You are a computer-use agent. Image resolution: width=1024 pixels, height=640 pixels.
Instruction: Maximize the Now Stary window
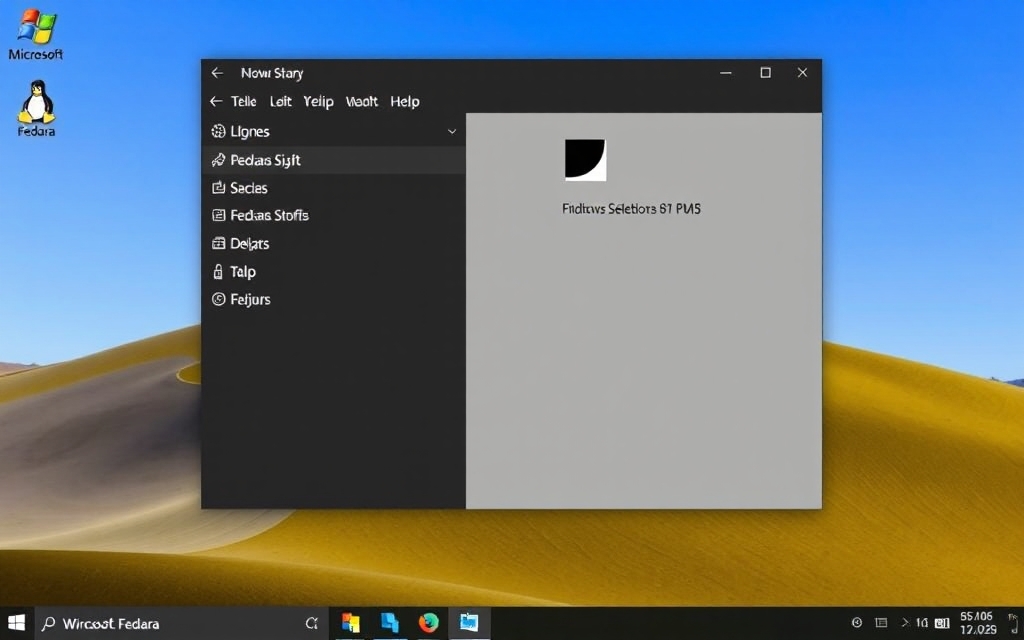pos(765,73)
